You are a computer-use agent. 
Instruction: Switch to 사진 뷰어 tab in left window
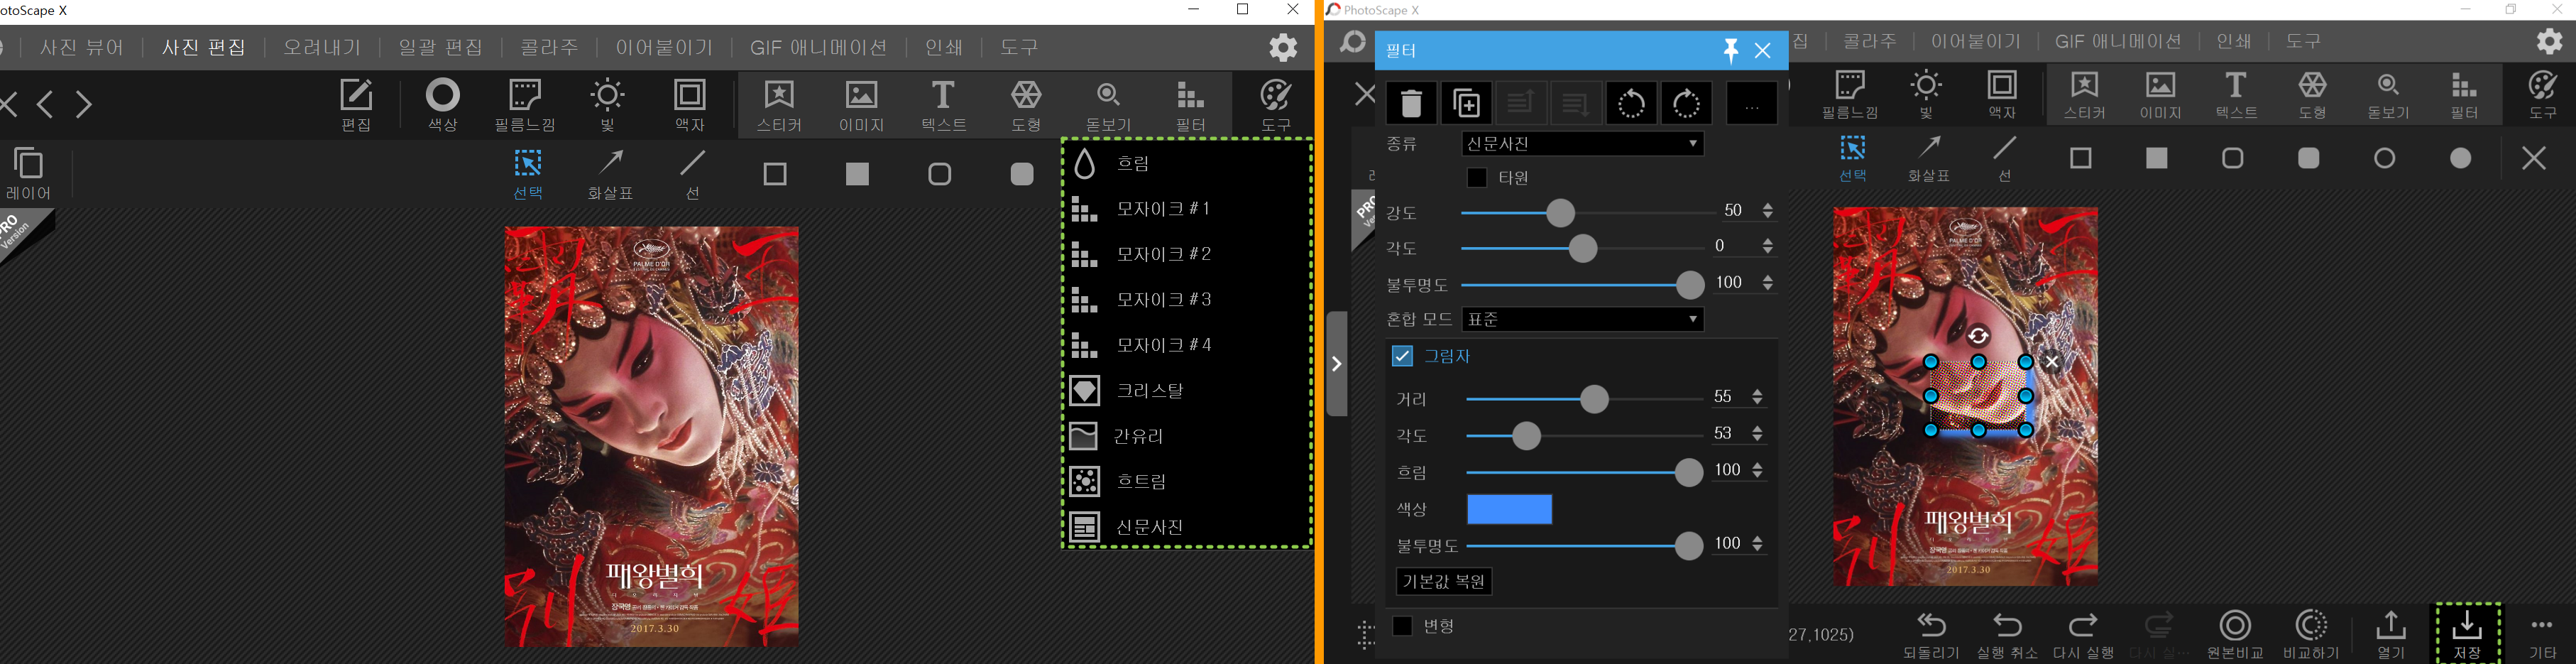point(82,47)
